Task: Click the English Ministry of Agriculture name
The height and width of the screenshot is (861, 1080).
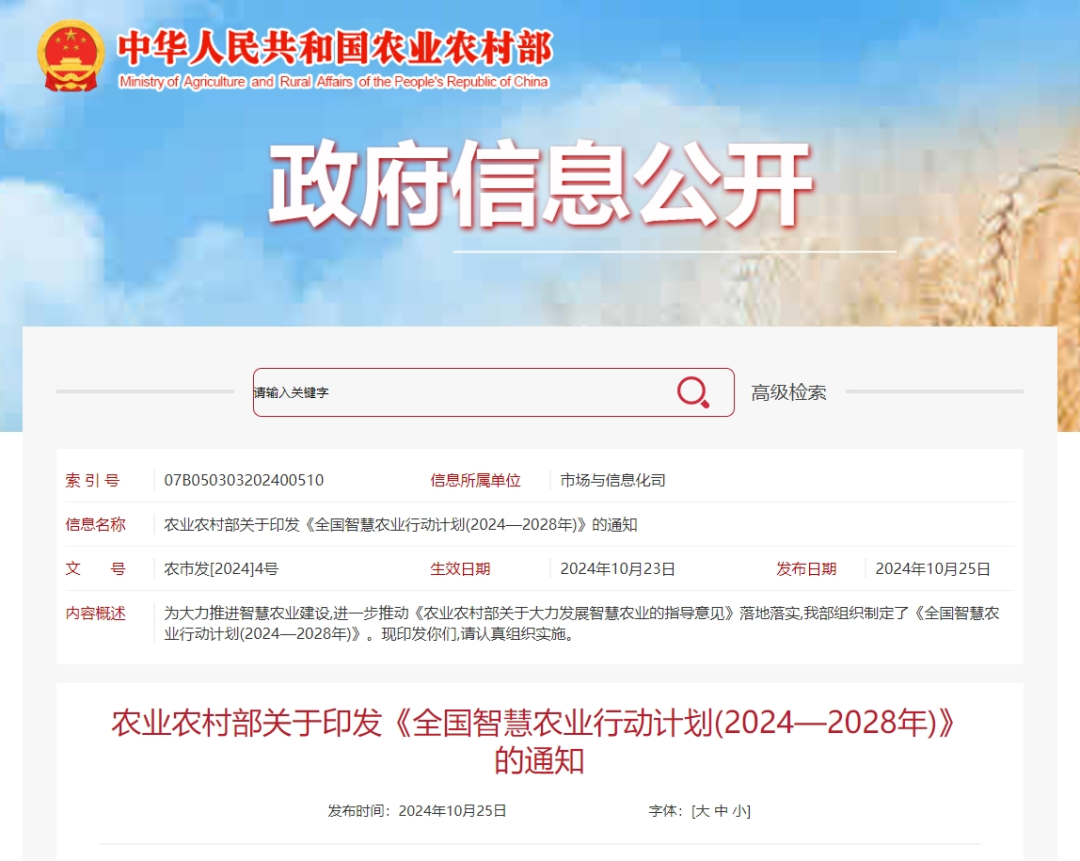Action: click(x=333, y=82)
